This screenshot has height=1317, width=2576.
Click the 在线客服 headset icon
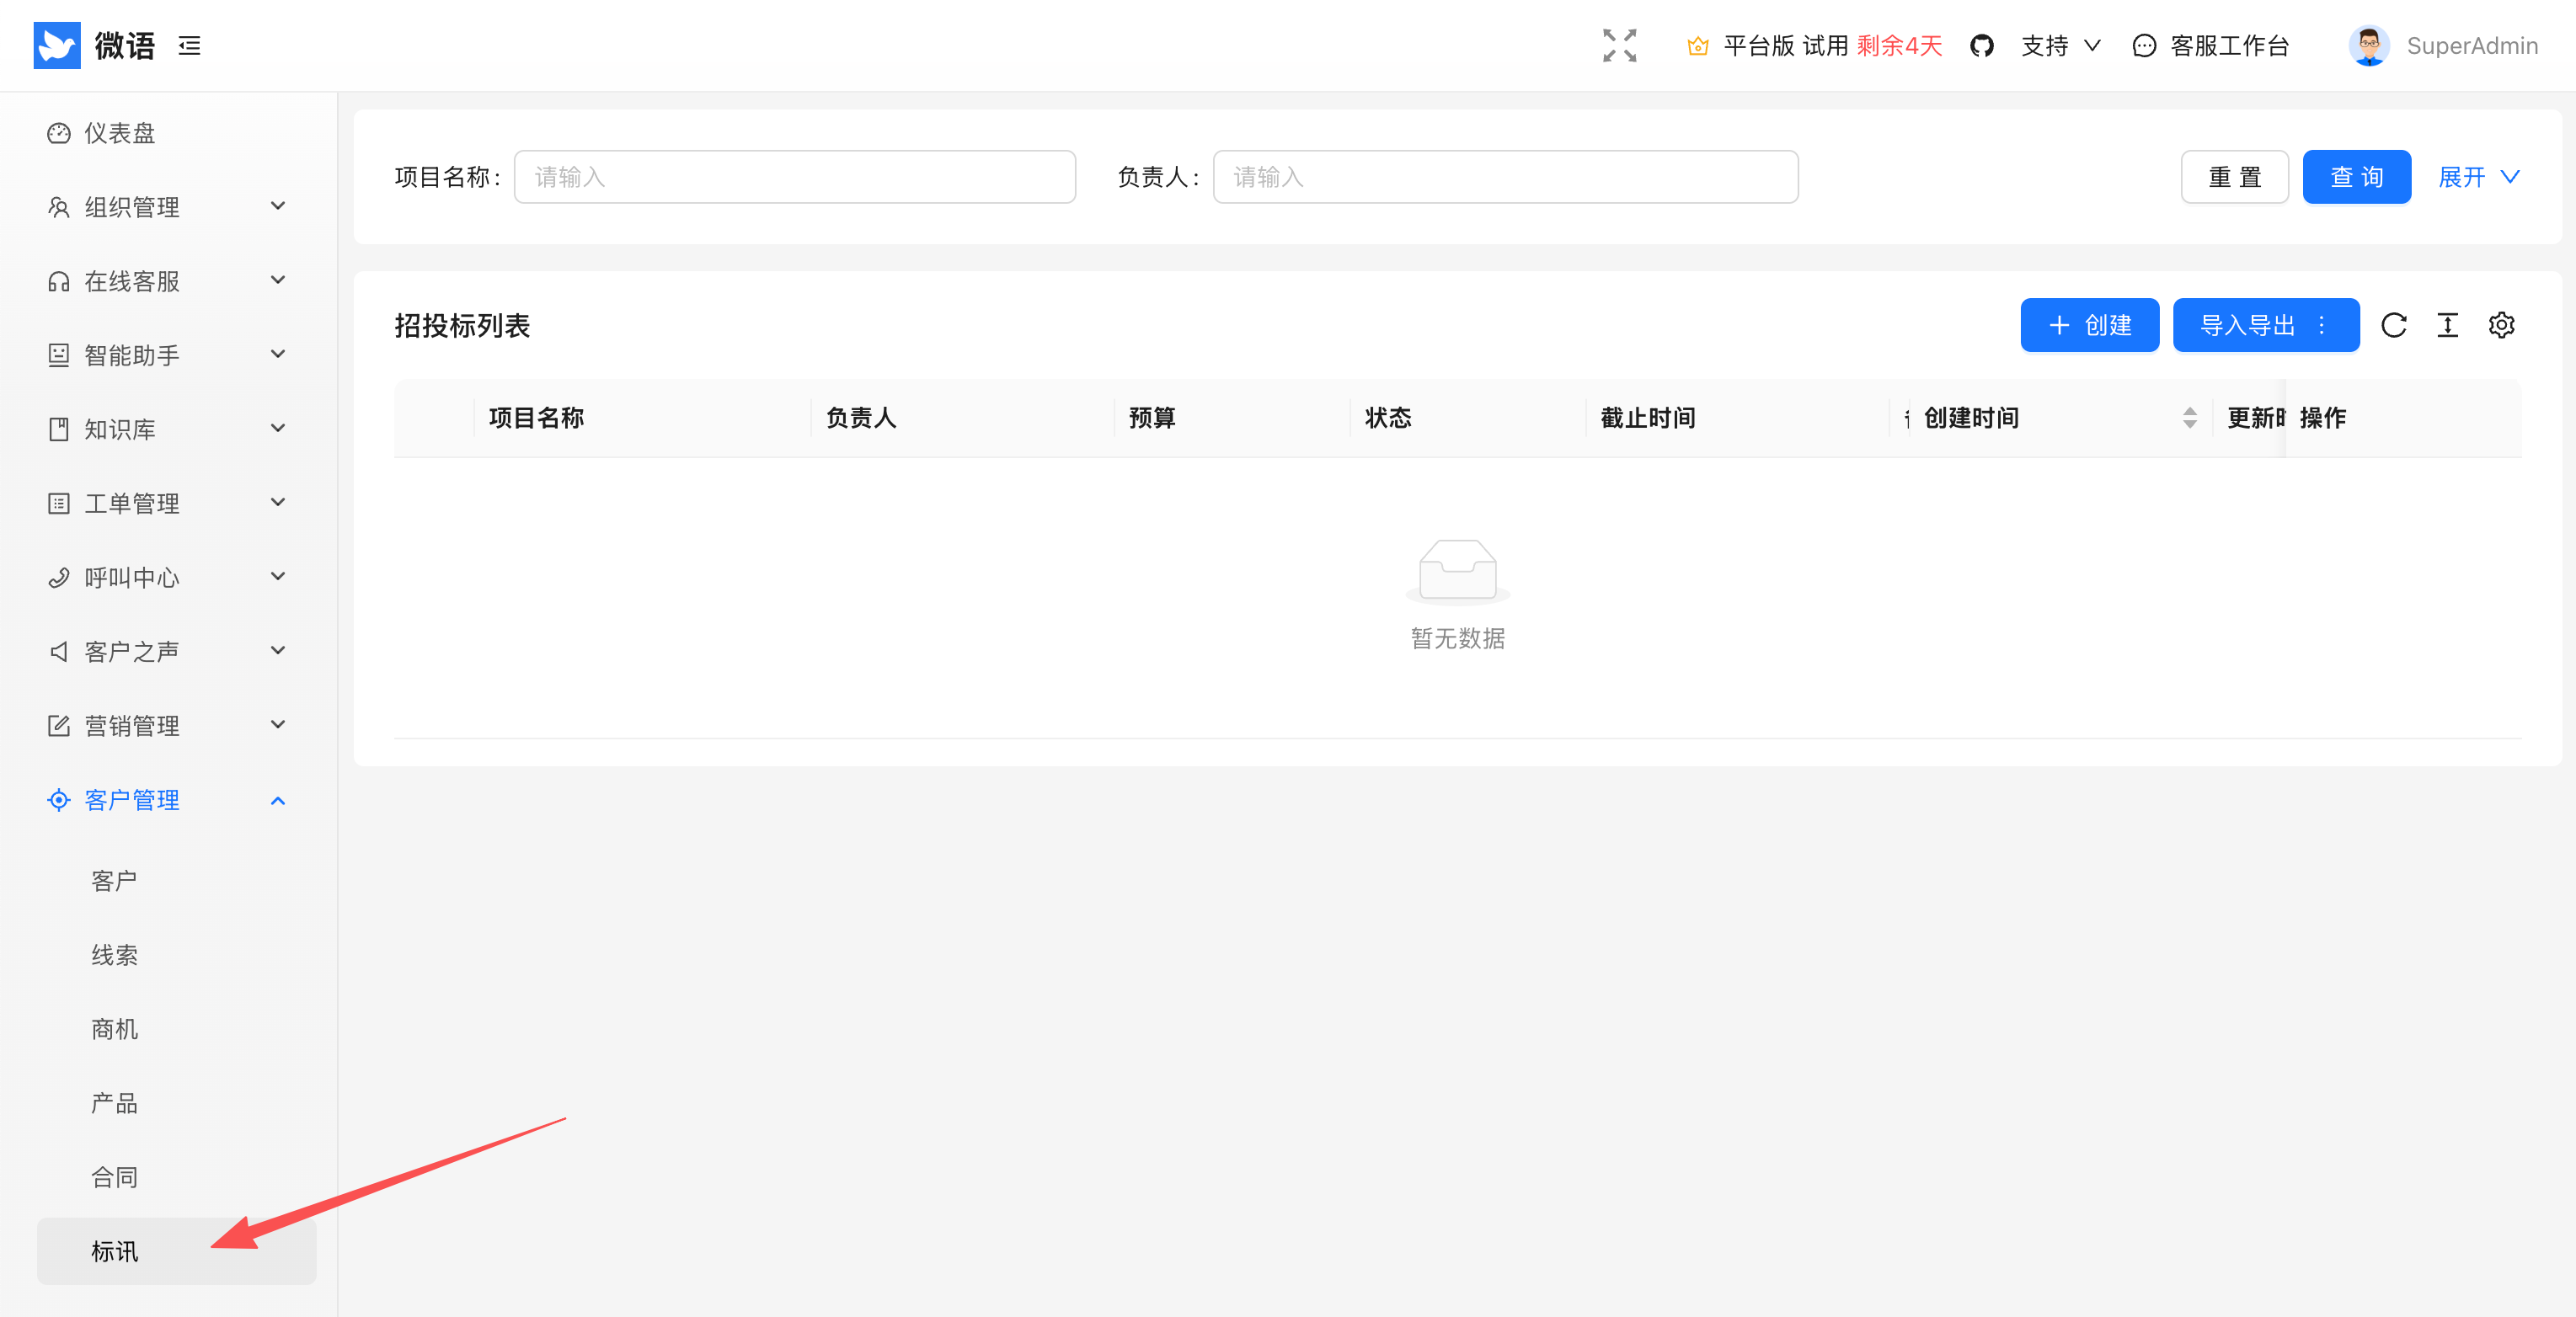click(59, 281)
